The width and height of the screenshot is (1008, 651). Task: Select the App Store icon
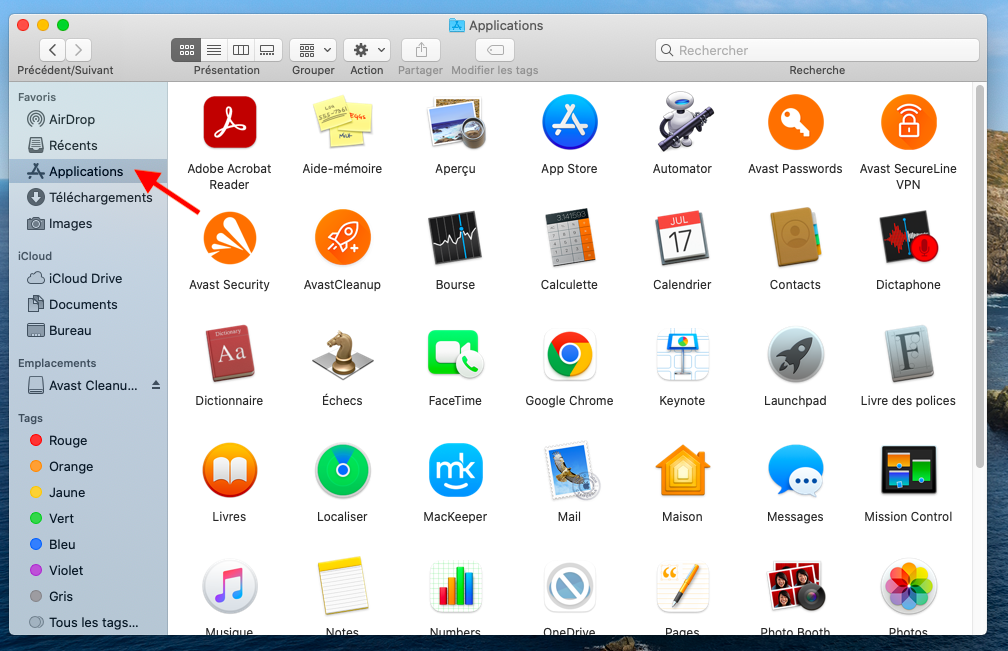pyautogui.click(x=570, y=122)
